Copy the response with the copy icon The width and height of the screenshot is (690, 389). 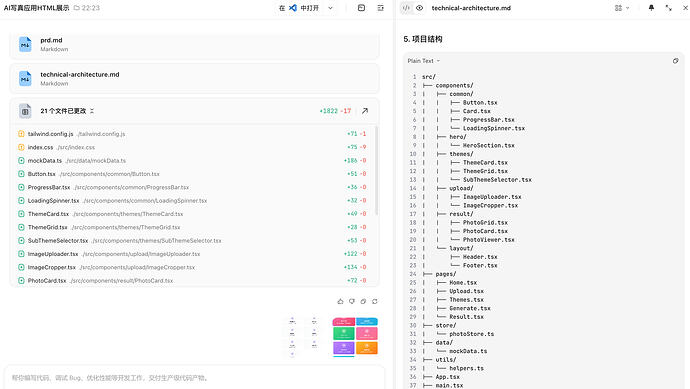[363, 301]
